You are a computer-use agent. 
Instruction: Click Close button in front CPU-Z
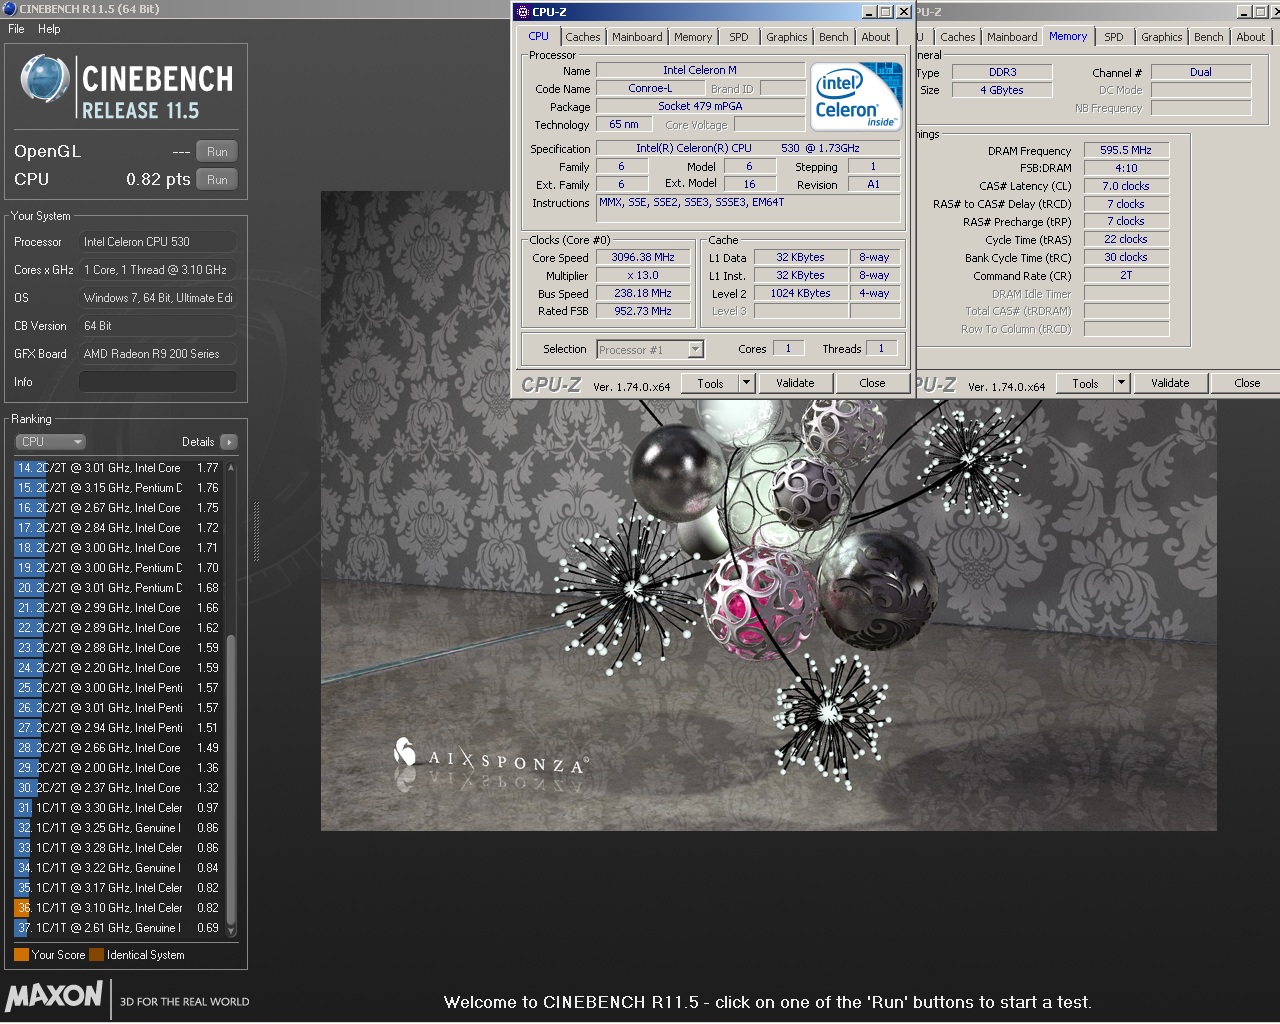point(872,383)
